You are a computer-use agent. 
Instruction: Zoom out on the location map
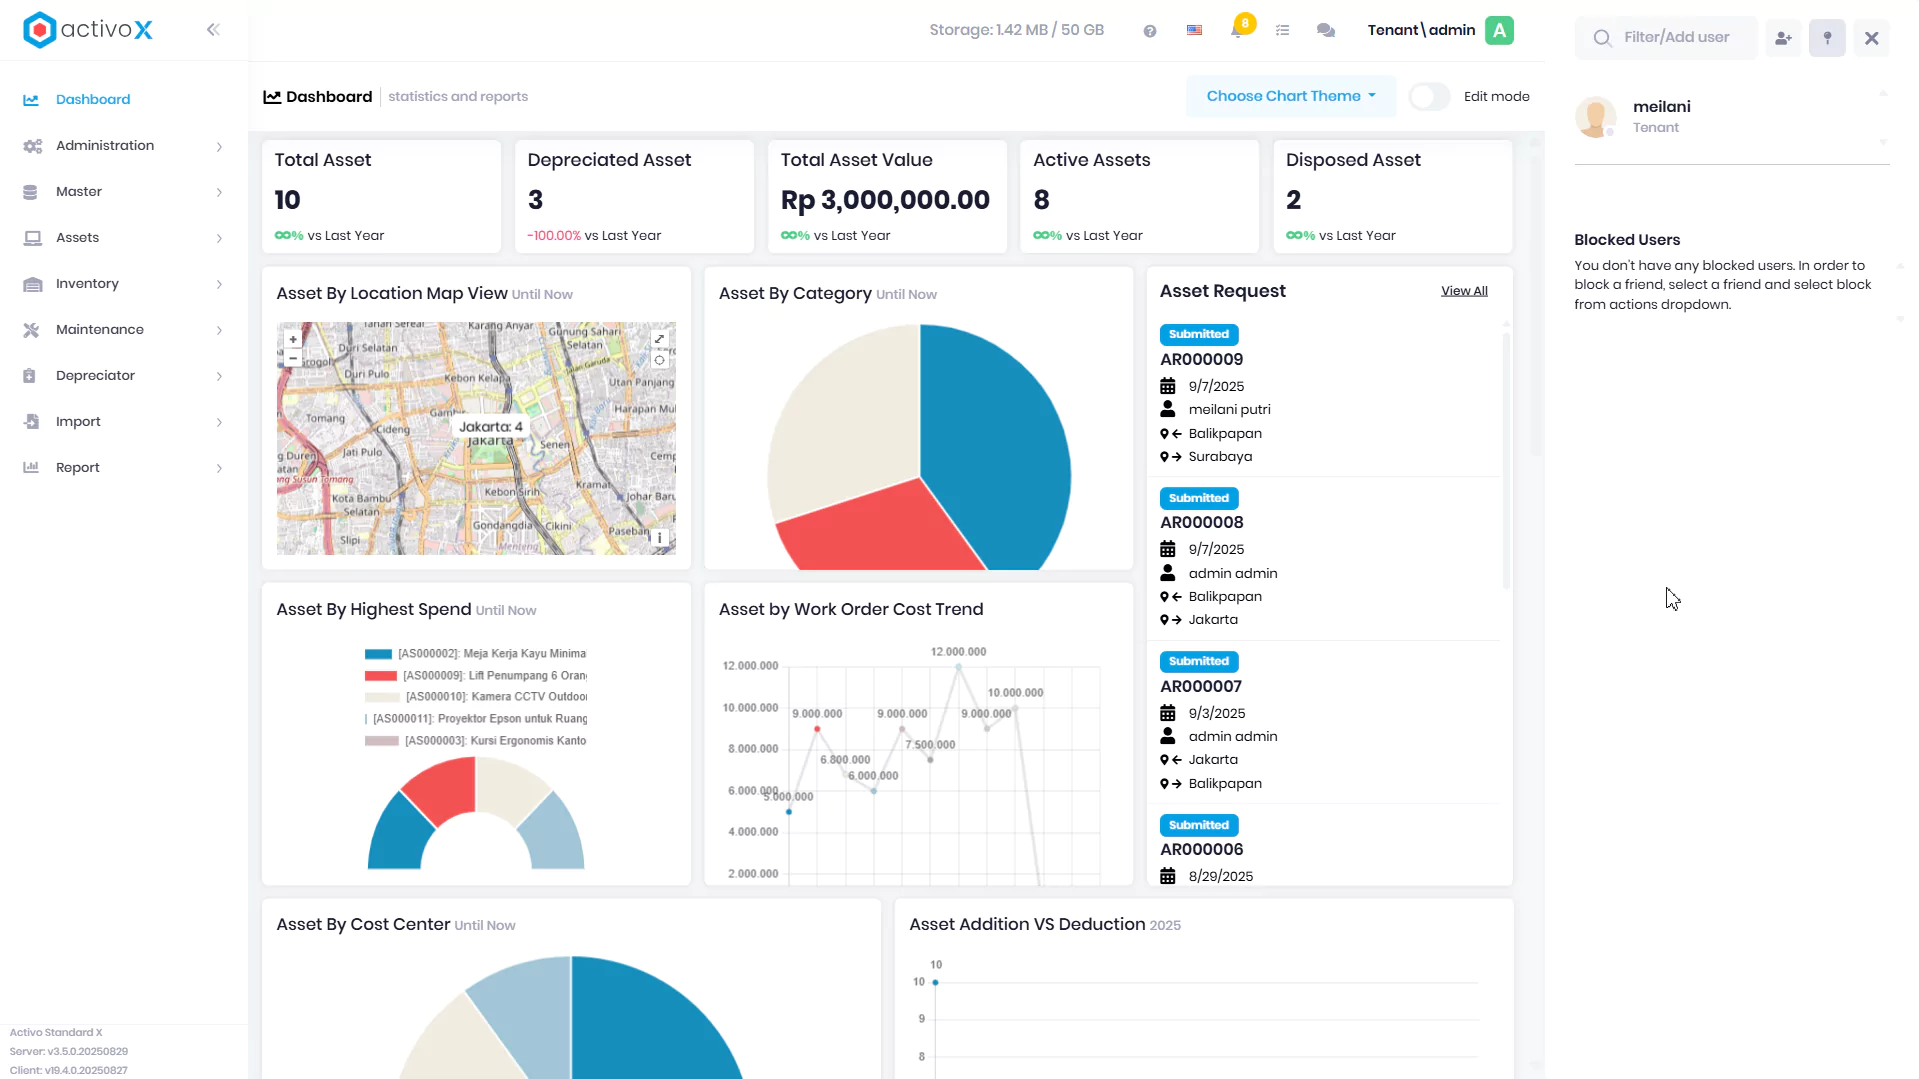pyautogui.click(x=293, y=357)
